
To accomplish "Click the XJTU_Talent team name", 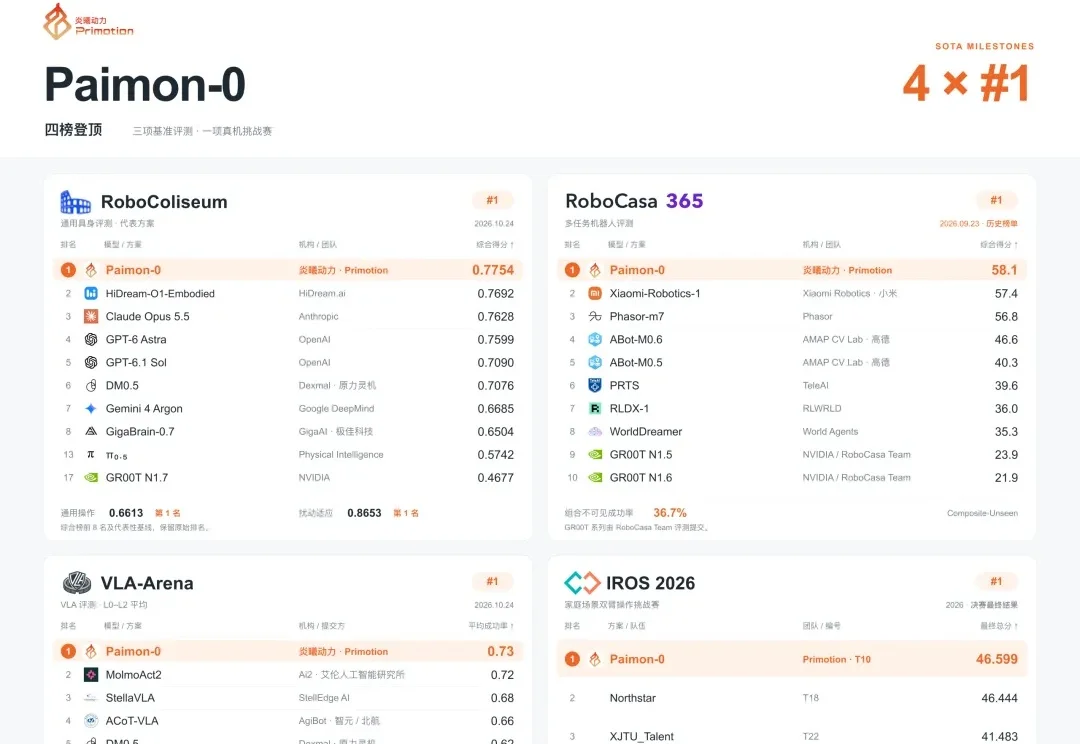I will (641, 736).
